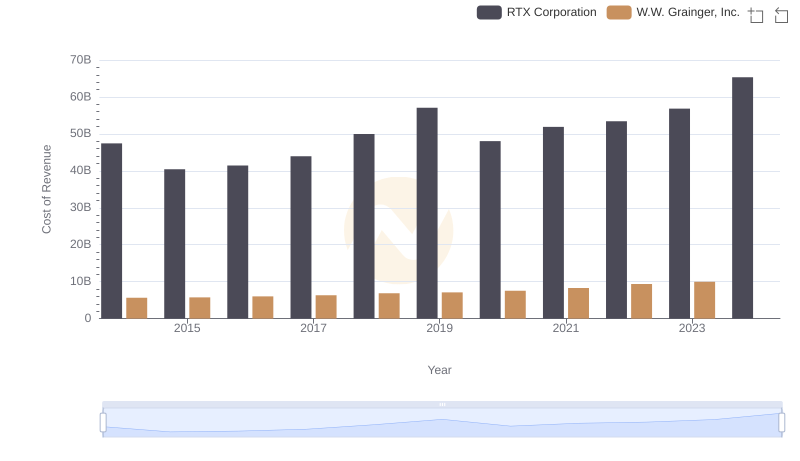This screenshot has width=800, height=461.
Task: Click the W.W. Grainger bar for 2023
Action: (x=705, y=300)
